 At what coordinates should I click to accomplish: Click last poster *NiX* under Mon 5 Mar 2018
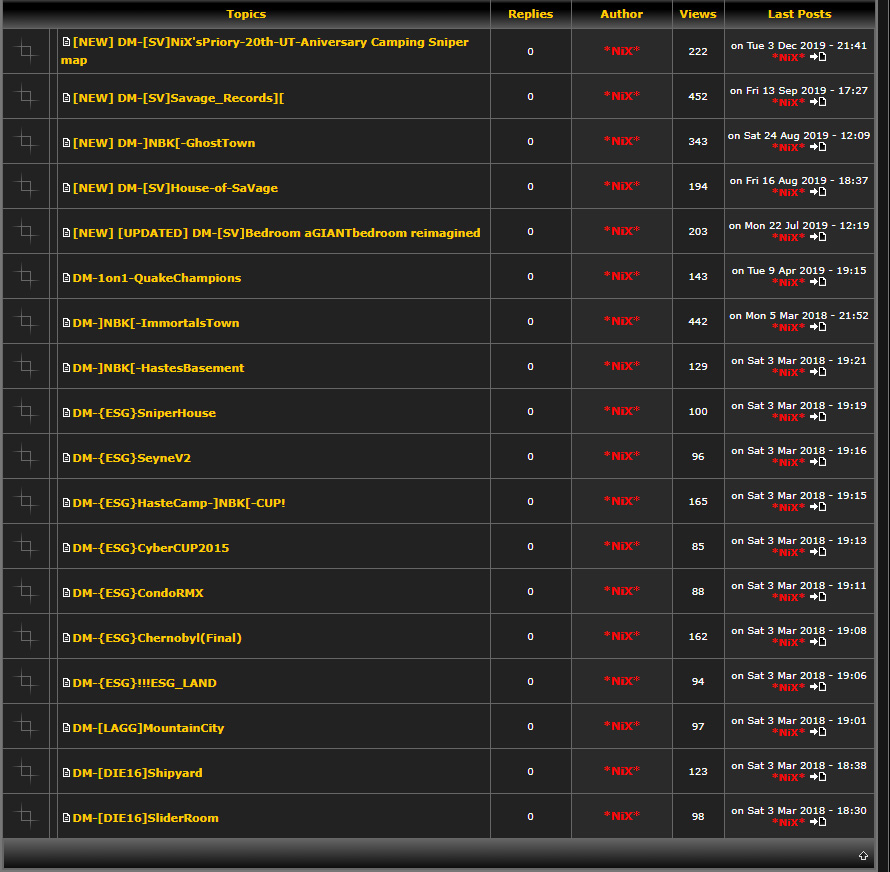[x=788, y=328]
